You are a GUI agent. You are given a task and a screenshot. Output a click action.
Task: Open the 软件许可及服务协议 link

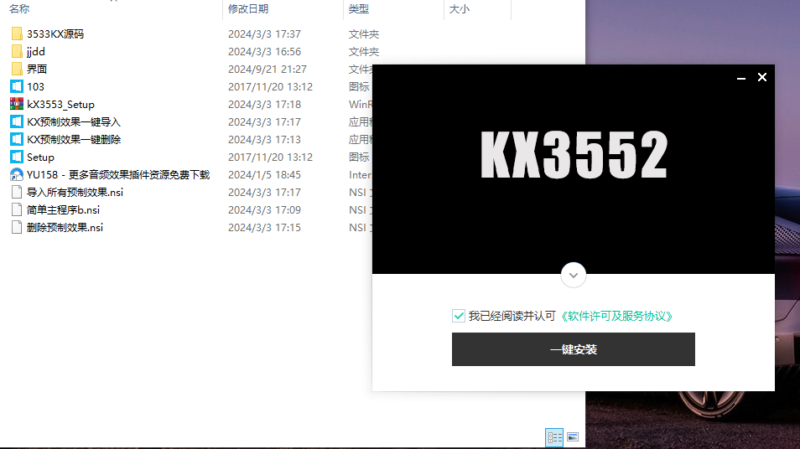click(616, 316)
